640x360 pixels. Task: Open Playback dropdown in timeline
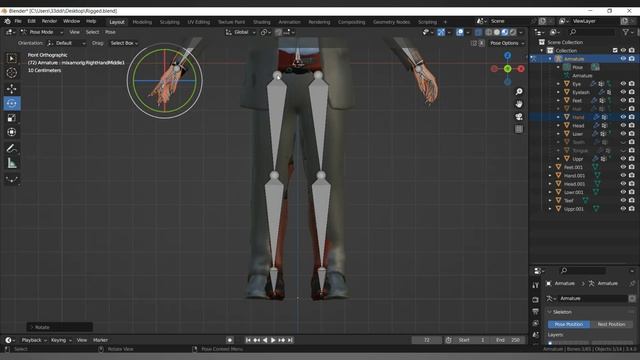click(x=34, y=340)
